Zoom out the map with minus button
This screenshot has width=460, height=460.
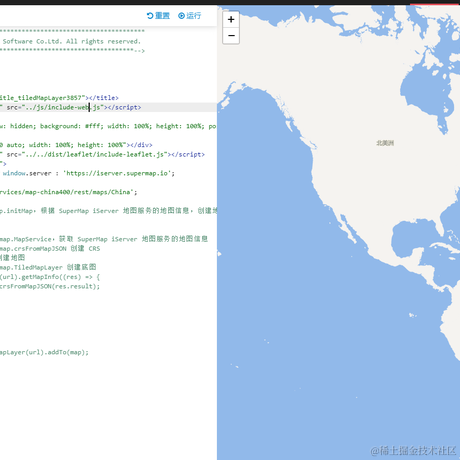coord(231,35)
